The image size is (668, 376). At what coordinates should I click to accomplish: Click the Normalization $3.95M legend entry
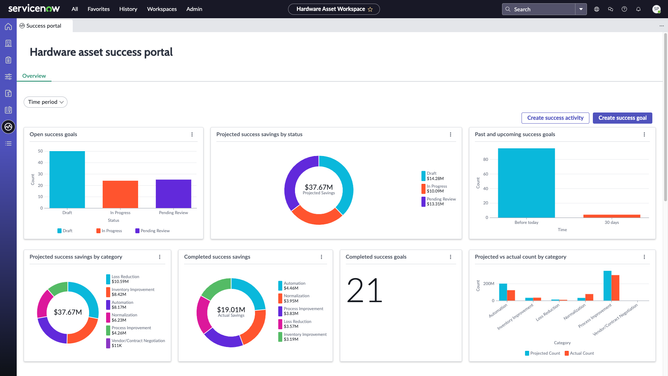pyautogui.click(x=294, y=299)
